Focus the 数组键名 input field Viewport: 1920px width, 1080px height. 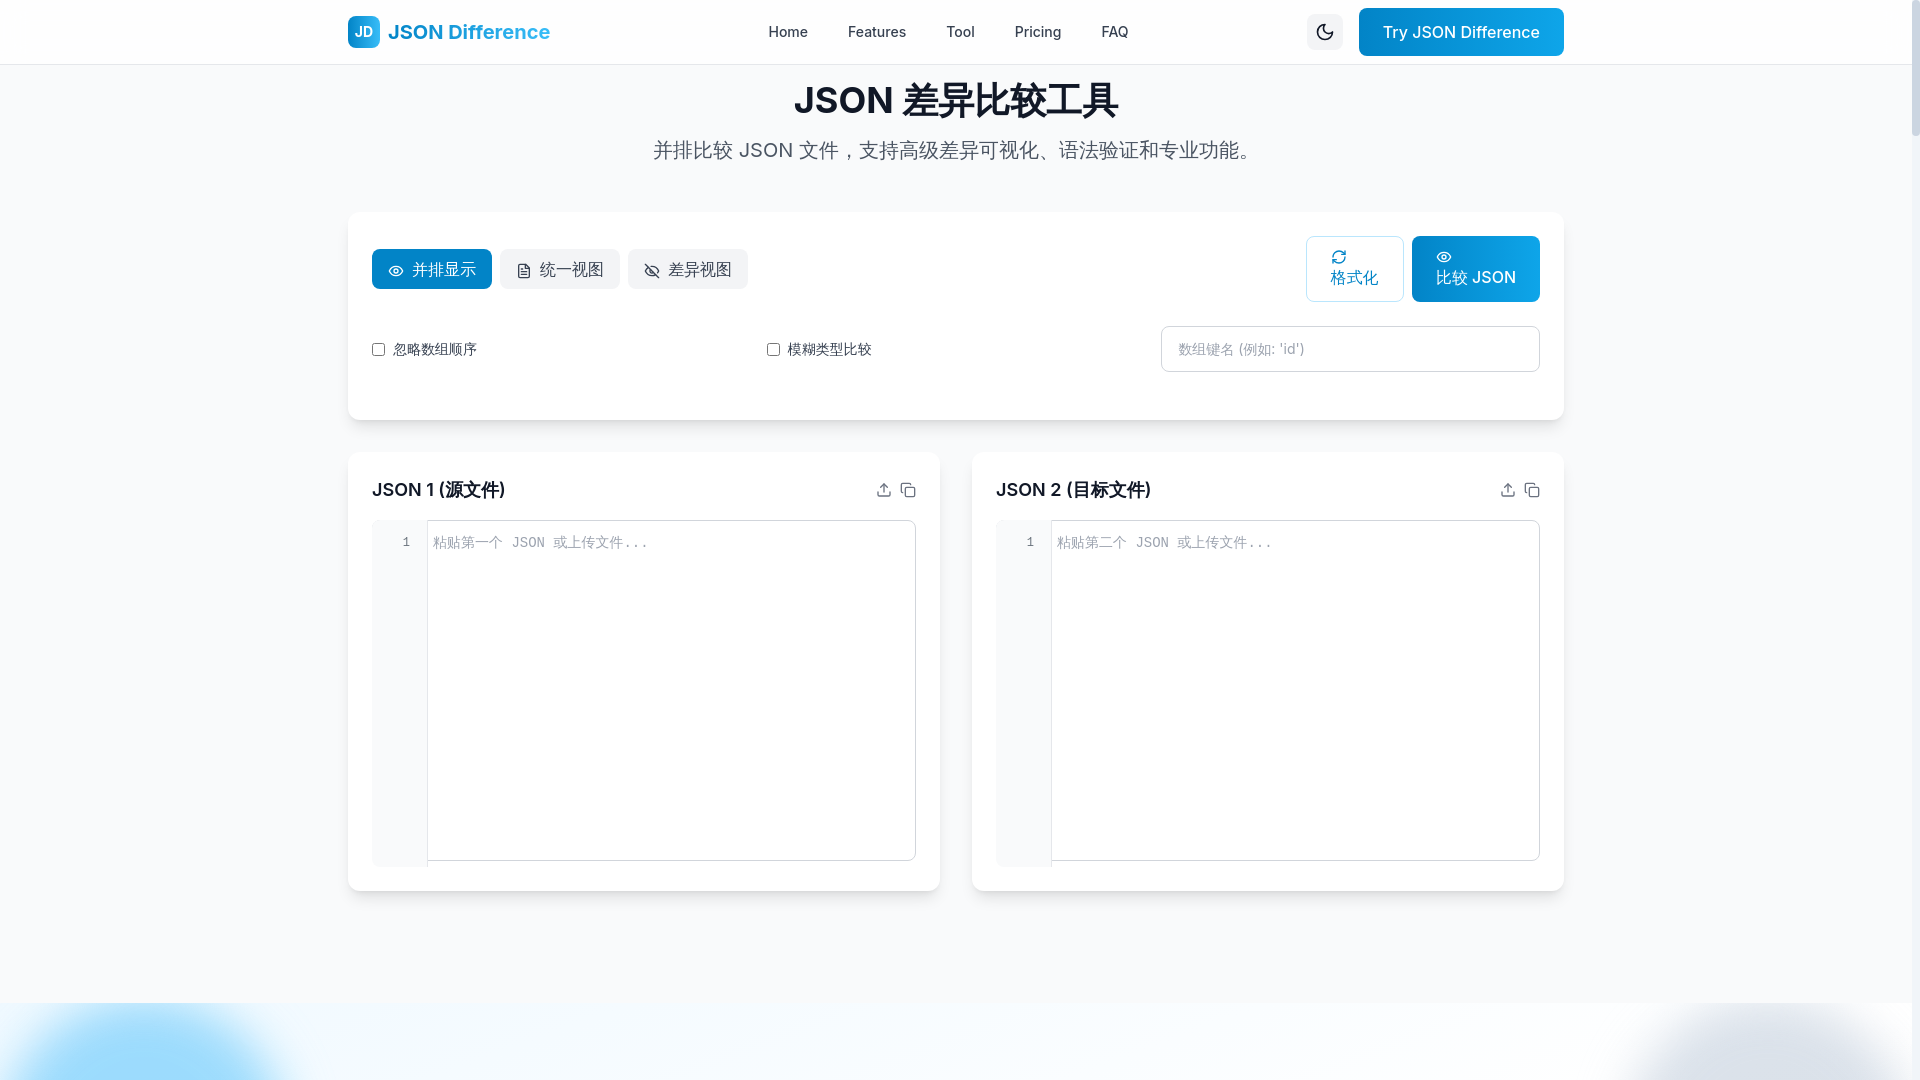[x=1350, y=349]
